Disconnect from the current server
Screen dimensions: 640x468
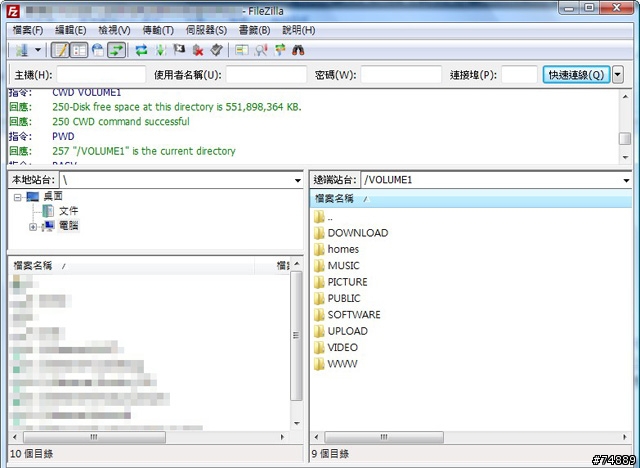pyautogui.click(x=198, y=50)
